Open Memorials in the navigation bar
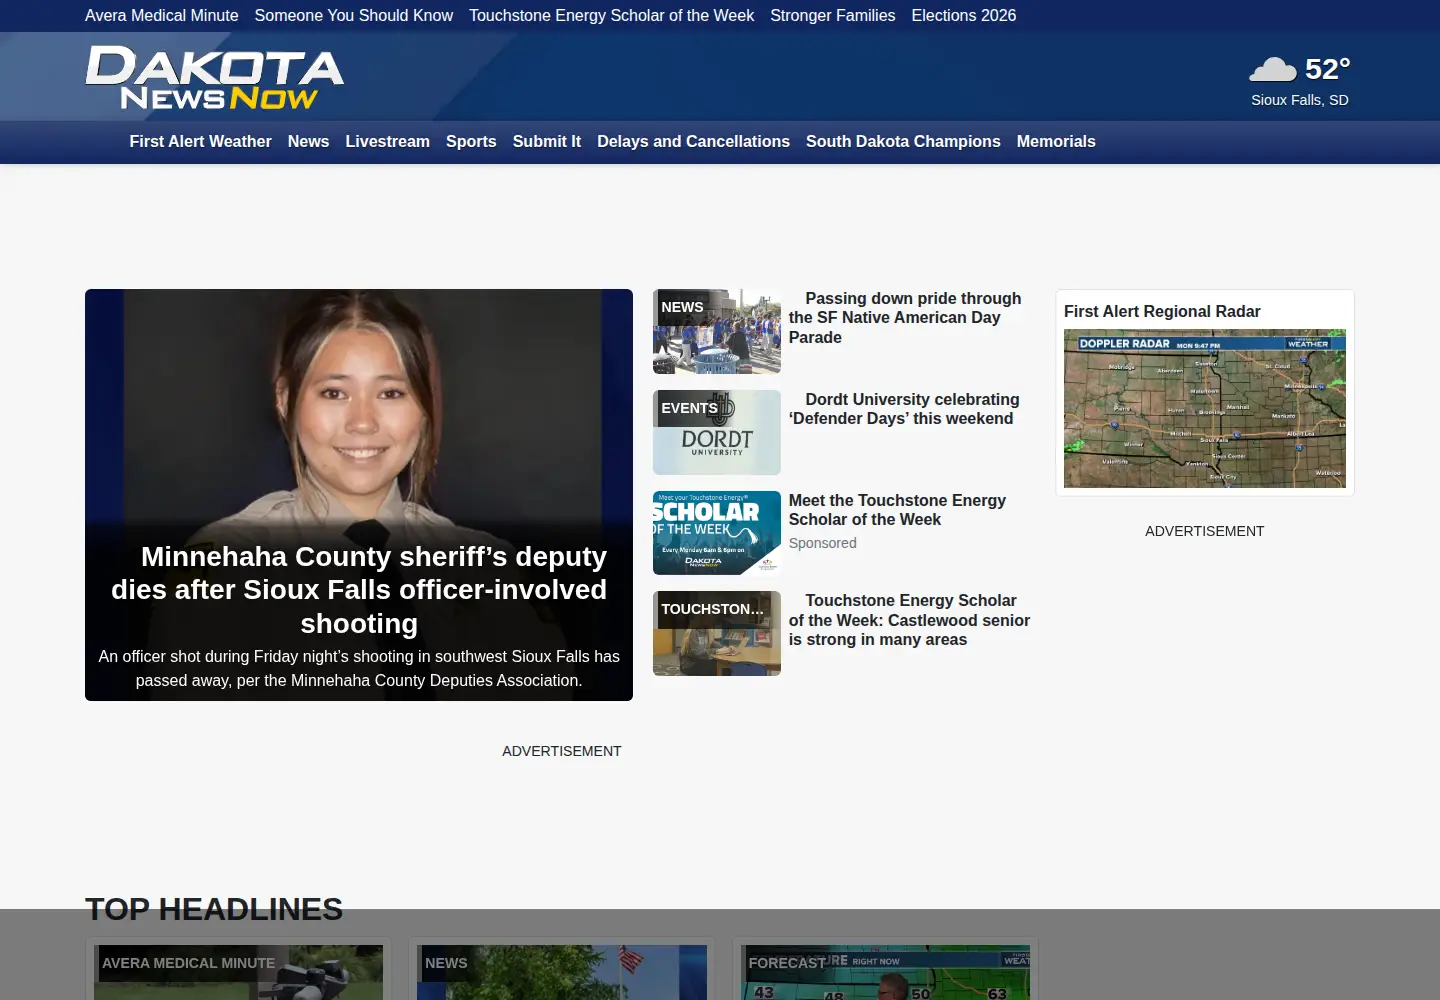Screen dimensions: 1440x1000 click(1056, 141)
